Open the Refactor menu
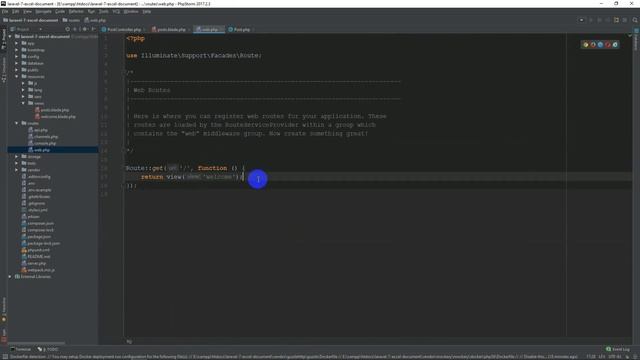The width and height of the screenshot is (640, 360). [x=76, y=11]
